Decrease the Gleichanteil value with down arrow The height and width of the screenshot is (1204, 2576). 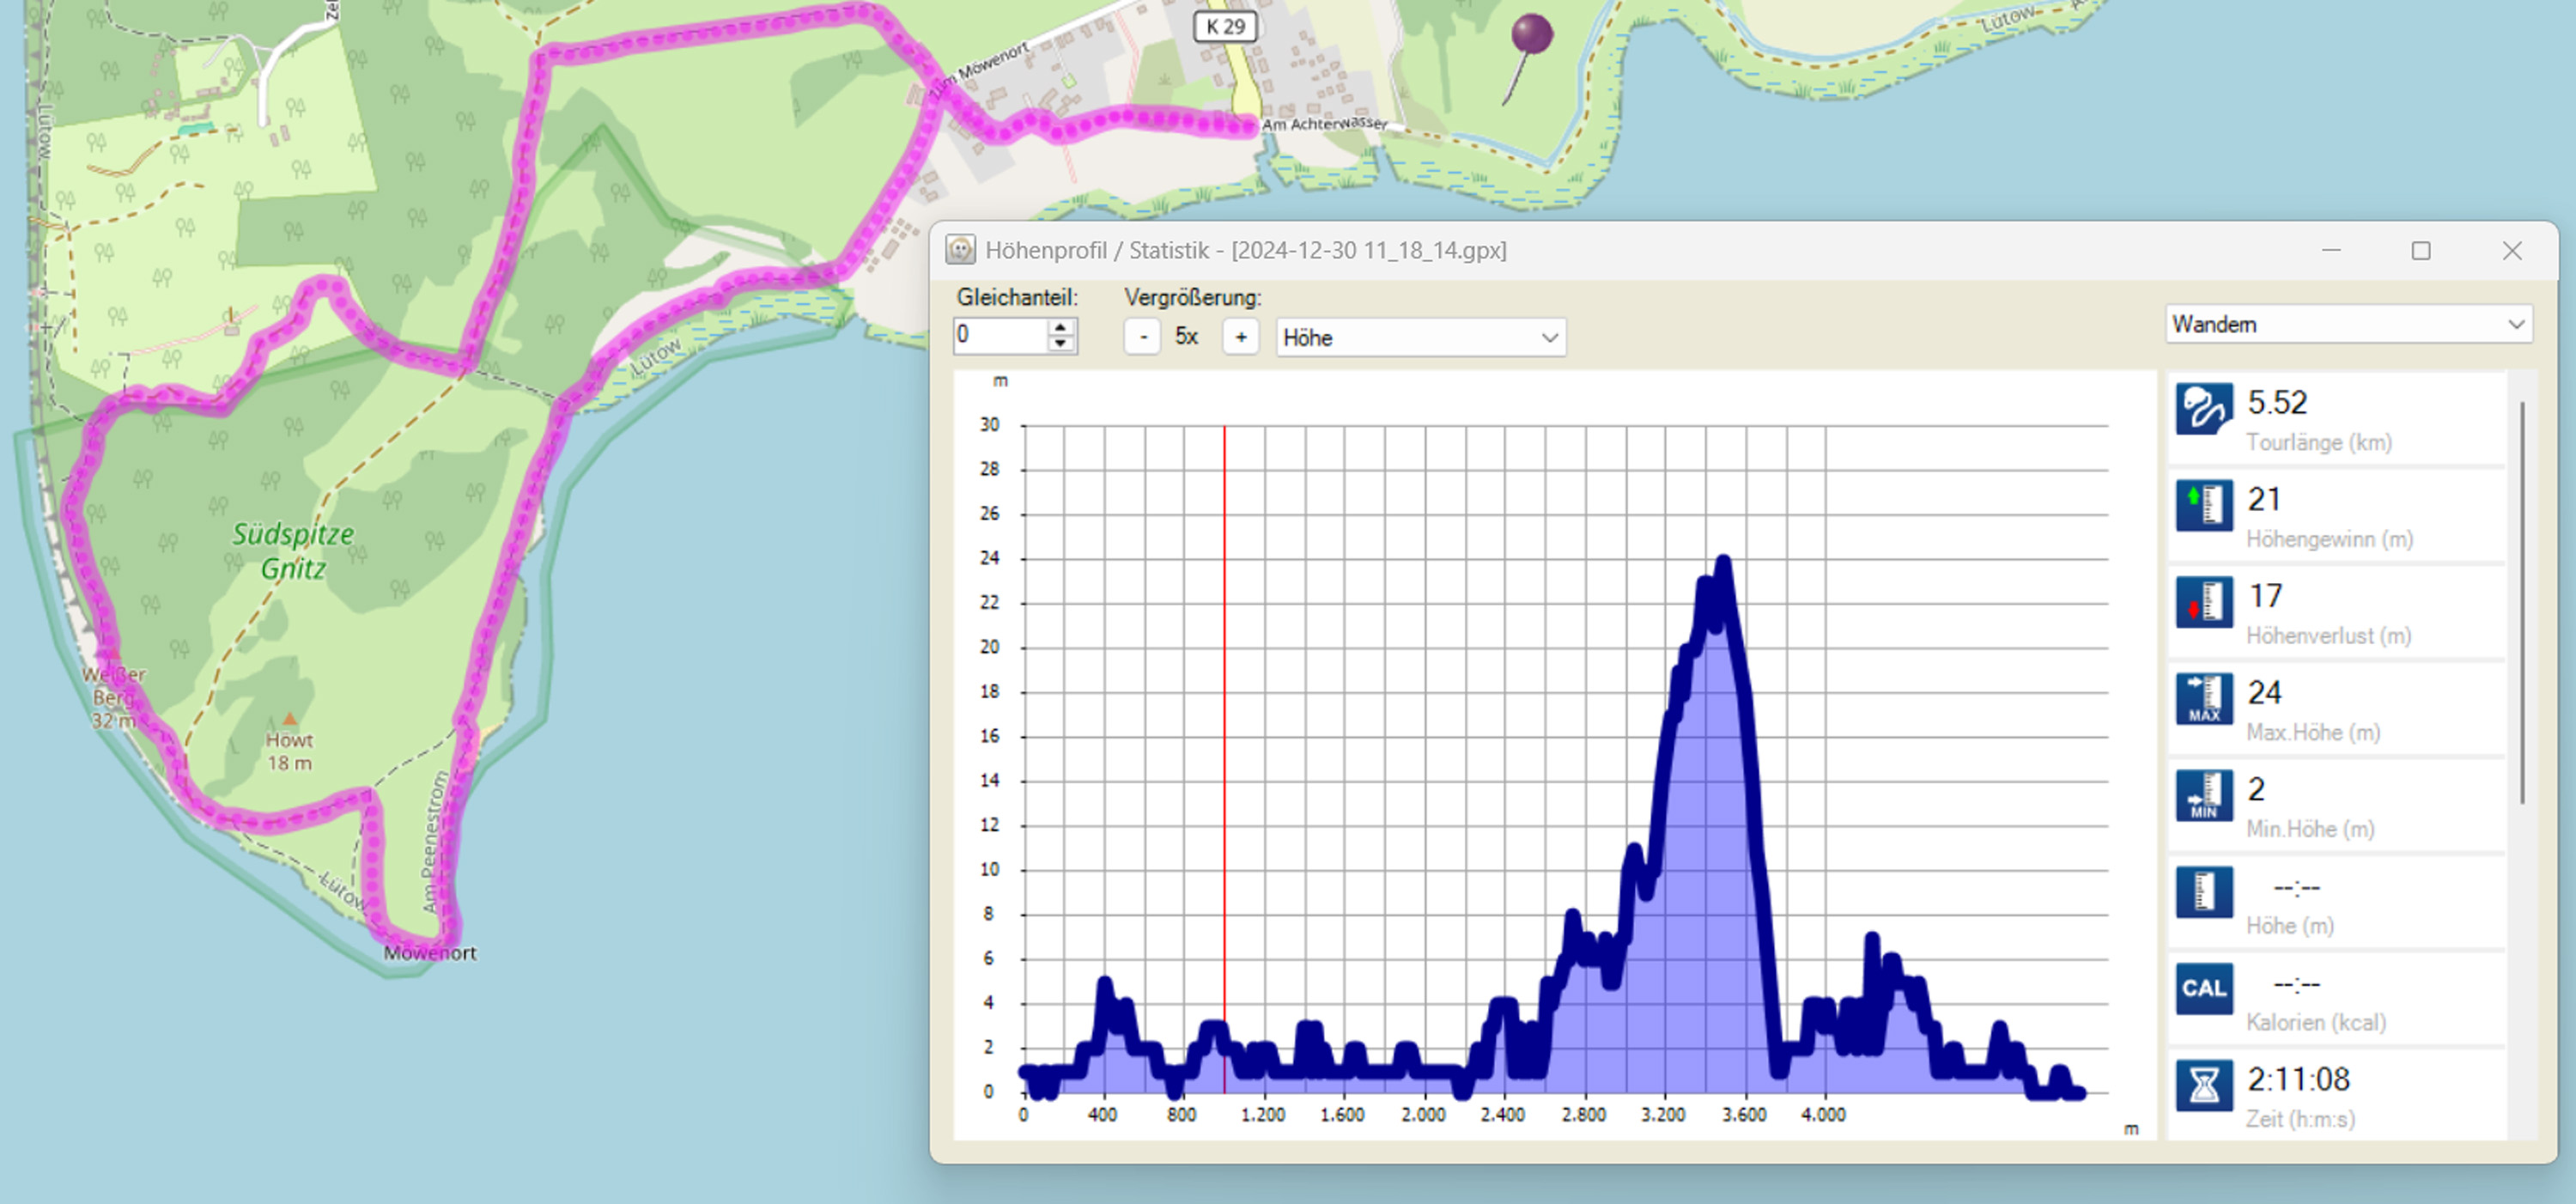coord(1060,344)
